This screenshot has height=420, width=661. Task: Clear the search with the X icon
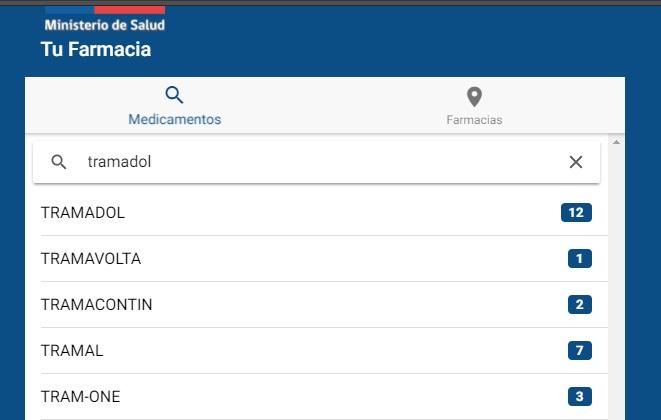(576, 162)
